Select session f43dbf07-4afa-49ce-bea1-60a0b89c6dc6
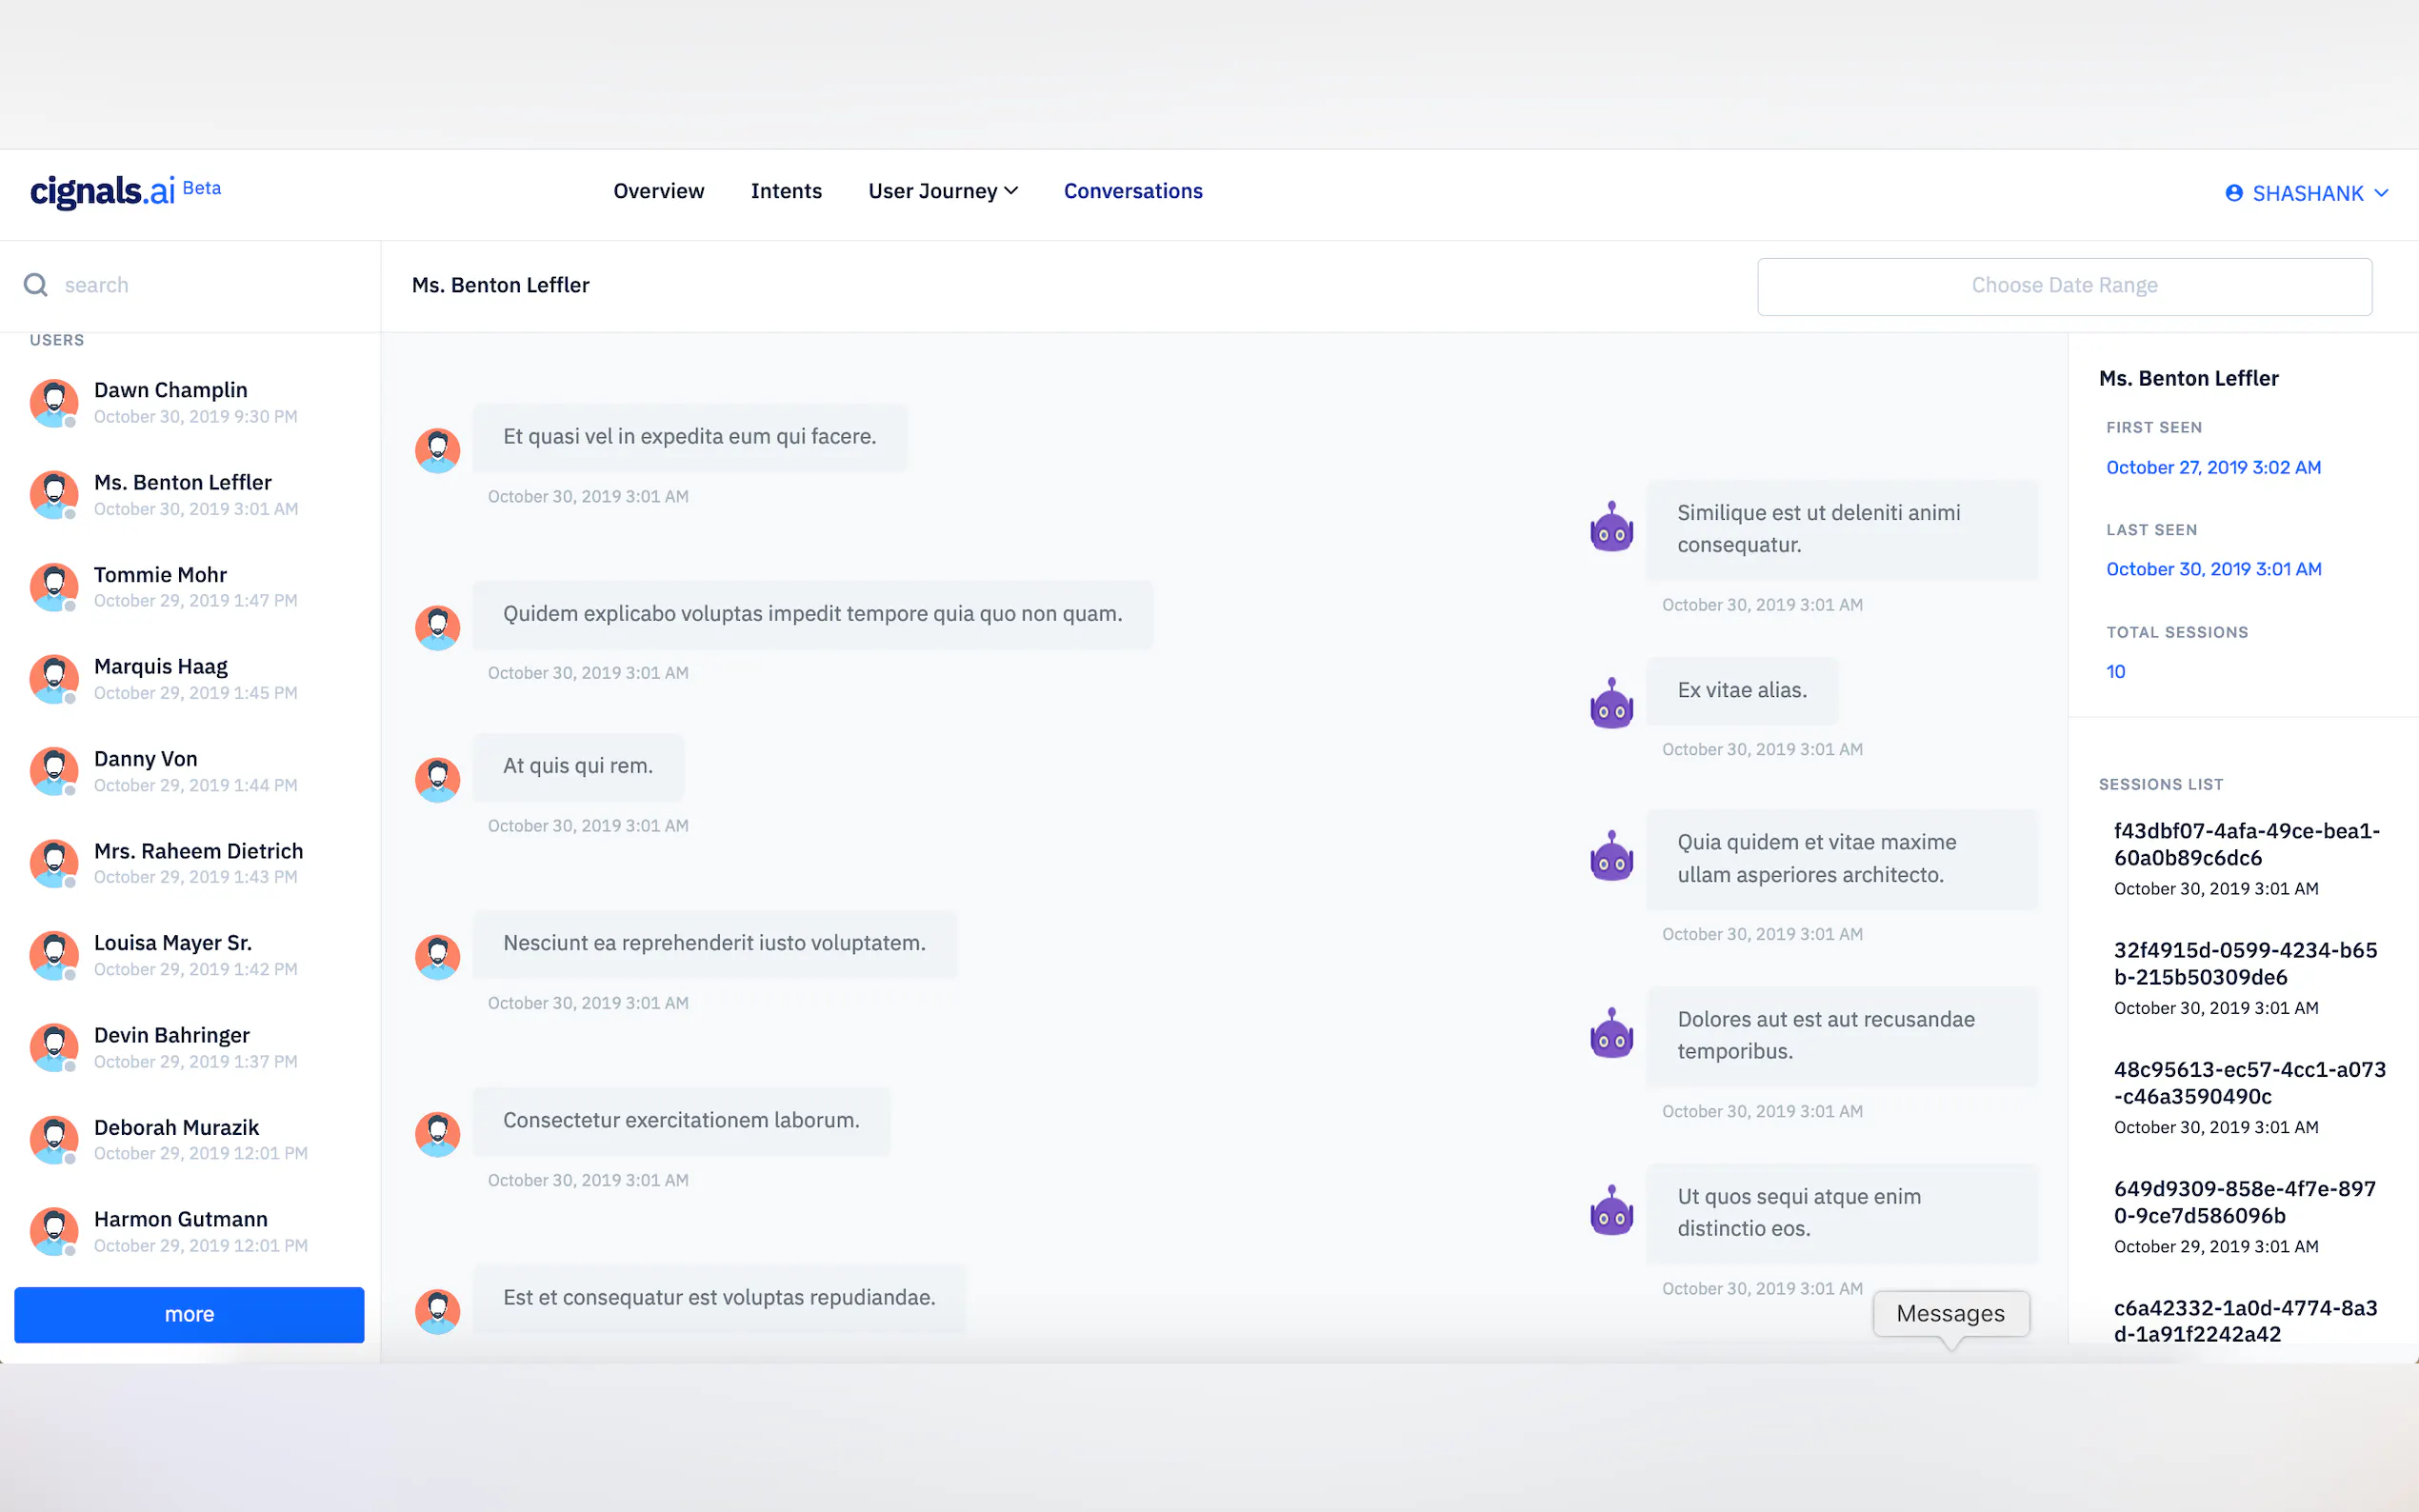 pyautogui.click(x=2245, y=844)
